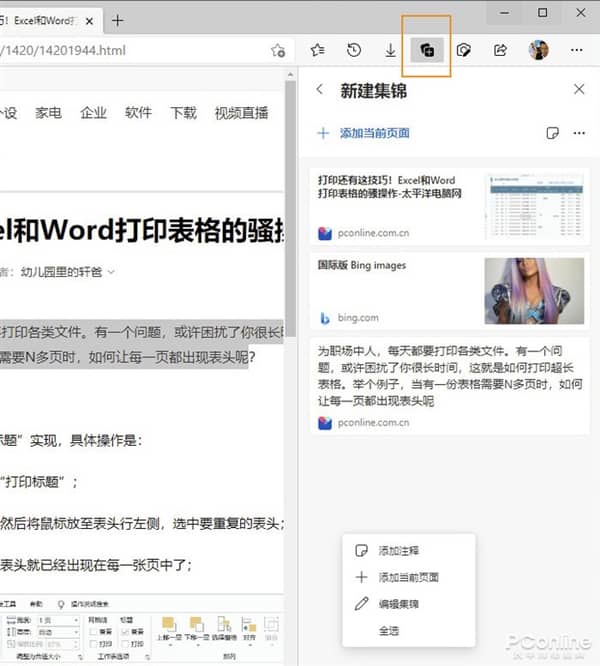
Task: Open the browser essentials shield icon
Action: click(x=464, y=50)
